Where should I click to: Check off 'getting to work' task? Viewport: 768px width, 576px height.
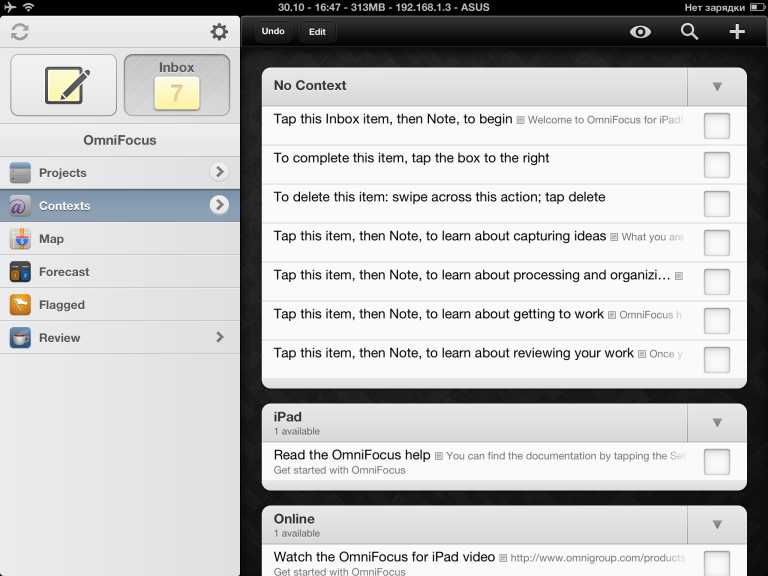pyautogui.click(x=717, y=321)
